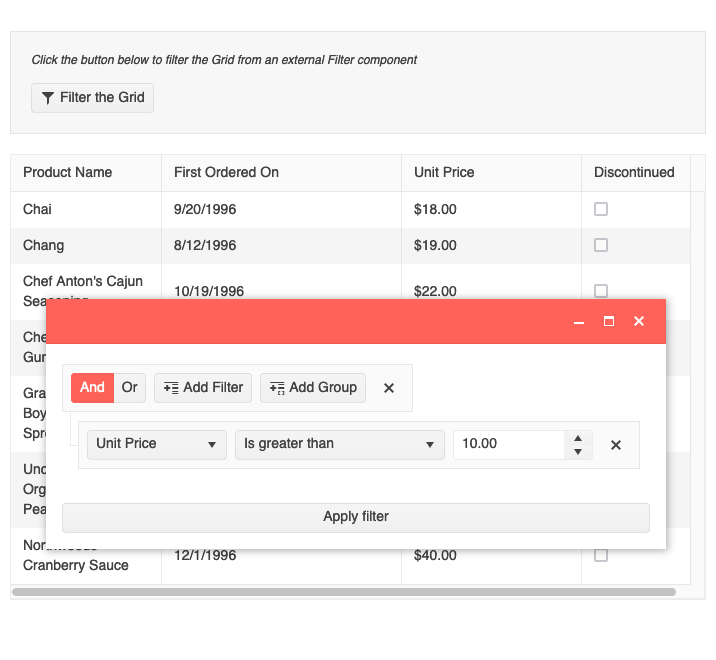Open the Is greater than operator dropdown
The height and width of the screenshot is (660, 716).
[x=340, y=444]
